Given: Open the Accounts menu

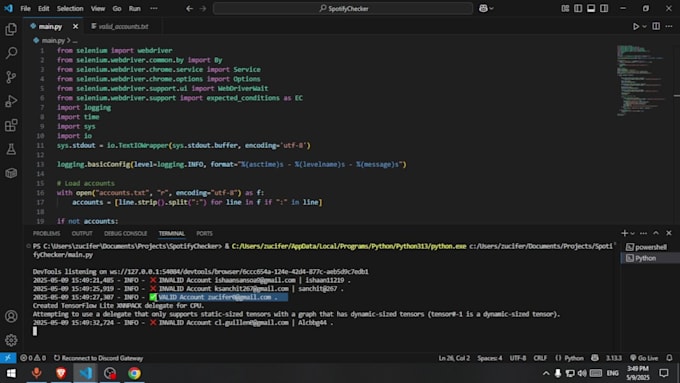Looking at the screenshot, I should point(11,316).
